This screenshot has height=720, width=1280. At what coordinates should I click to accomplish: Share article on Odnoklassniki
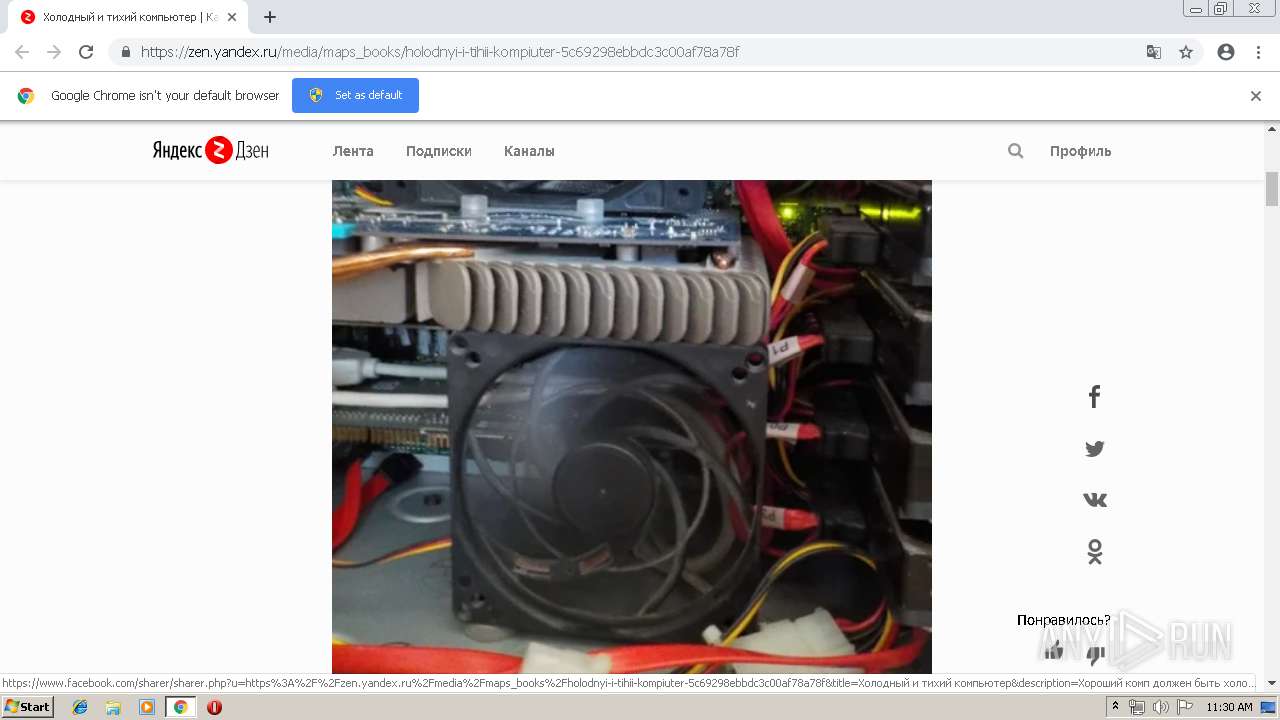pyautogui.click(x=1095, y=552)
